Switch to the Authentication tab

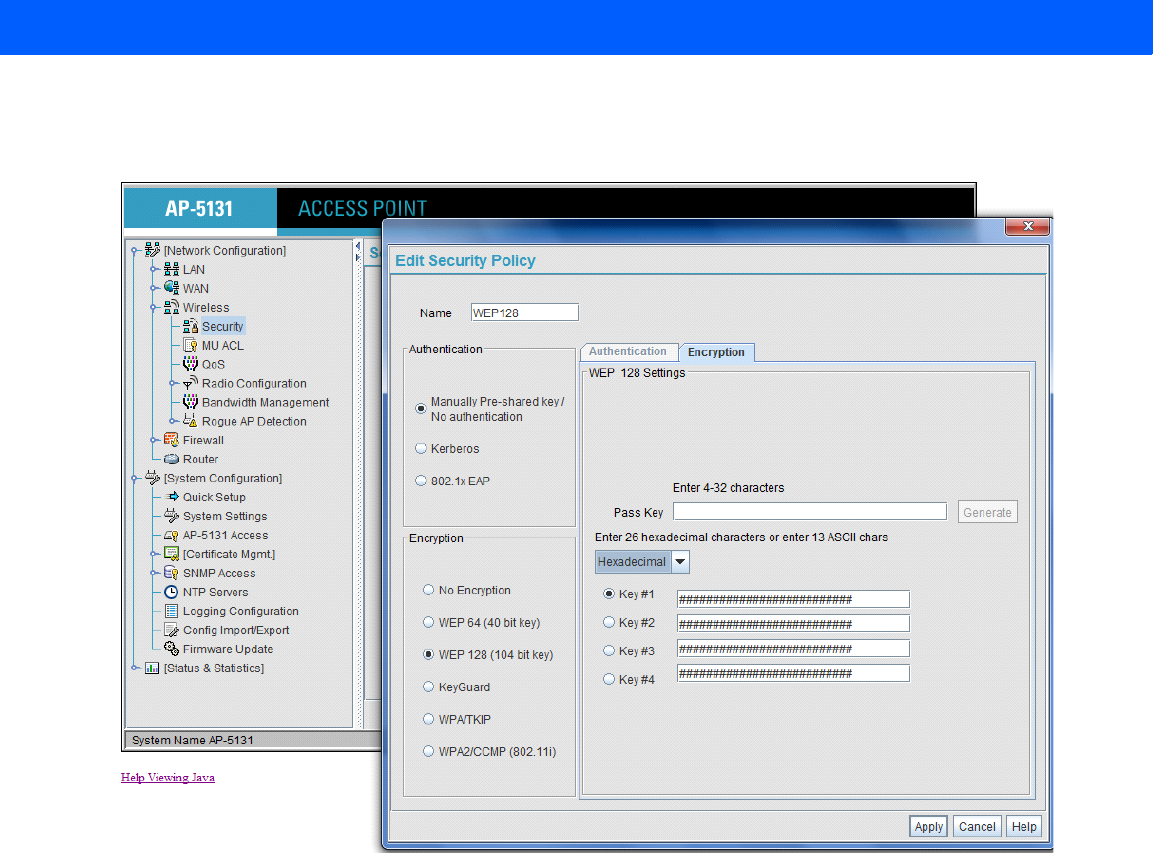point(628,351)
